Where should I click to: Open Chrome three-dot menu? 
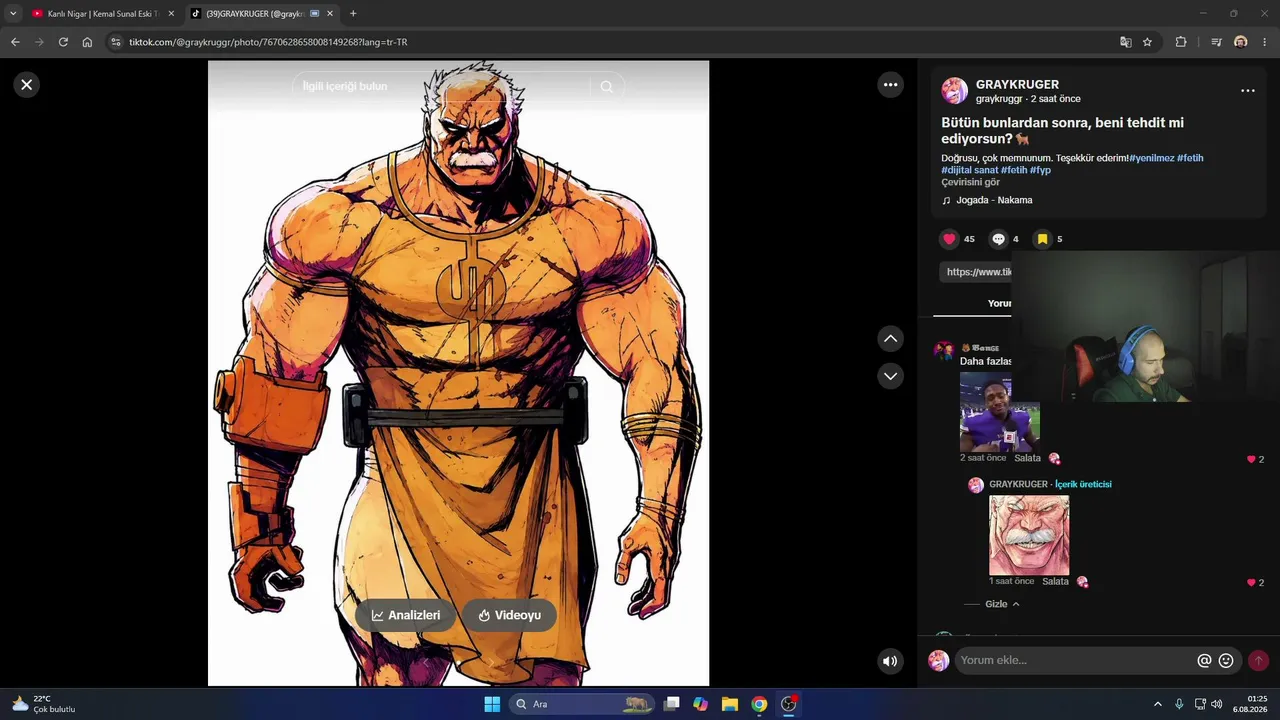tap(1265, 42)
